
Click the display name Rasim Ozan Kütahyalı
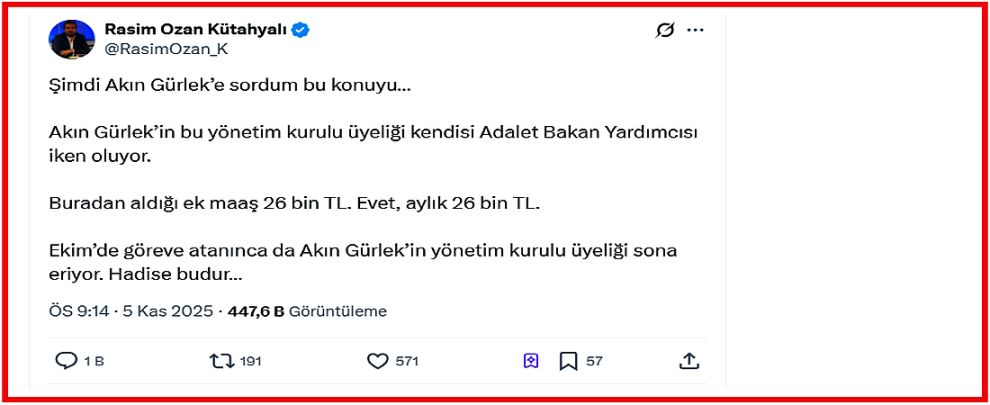click(x=196, y=30)
